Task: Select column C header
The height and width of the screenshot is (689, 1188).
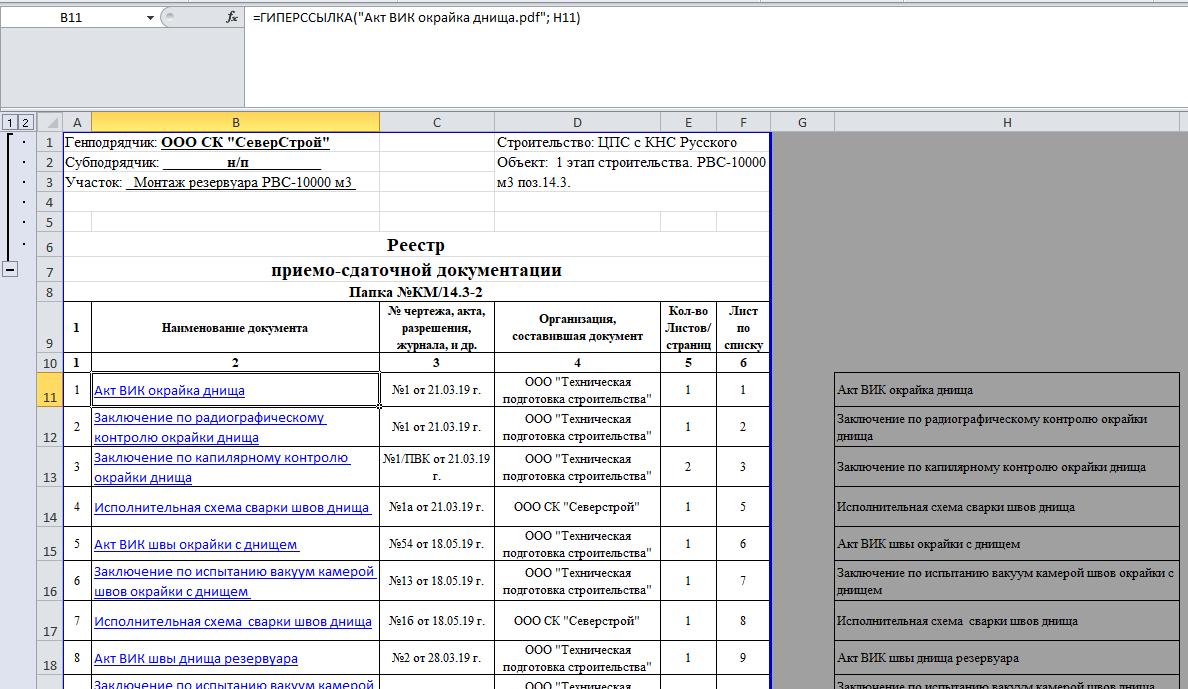Action: click(x=436, y=122)
